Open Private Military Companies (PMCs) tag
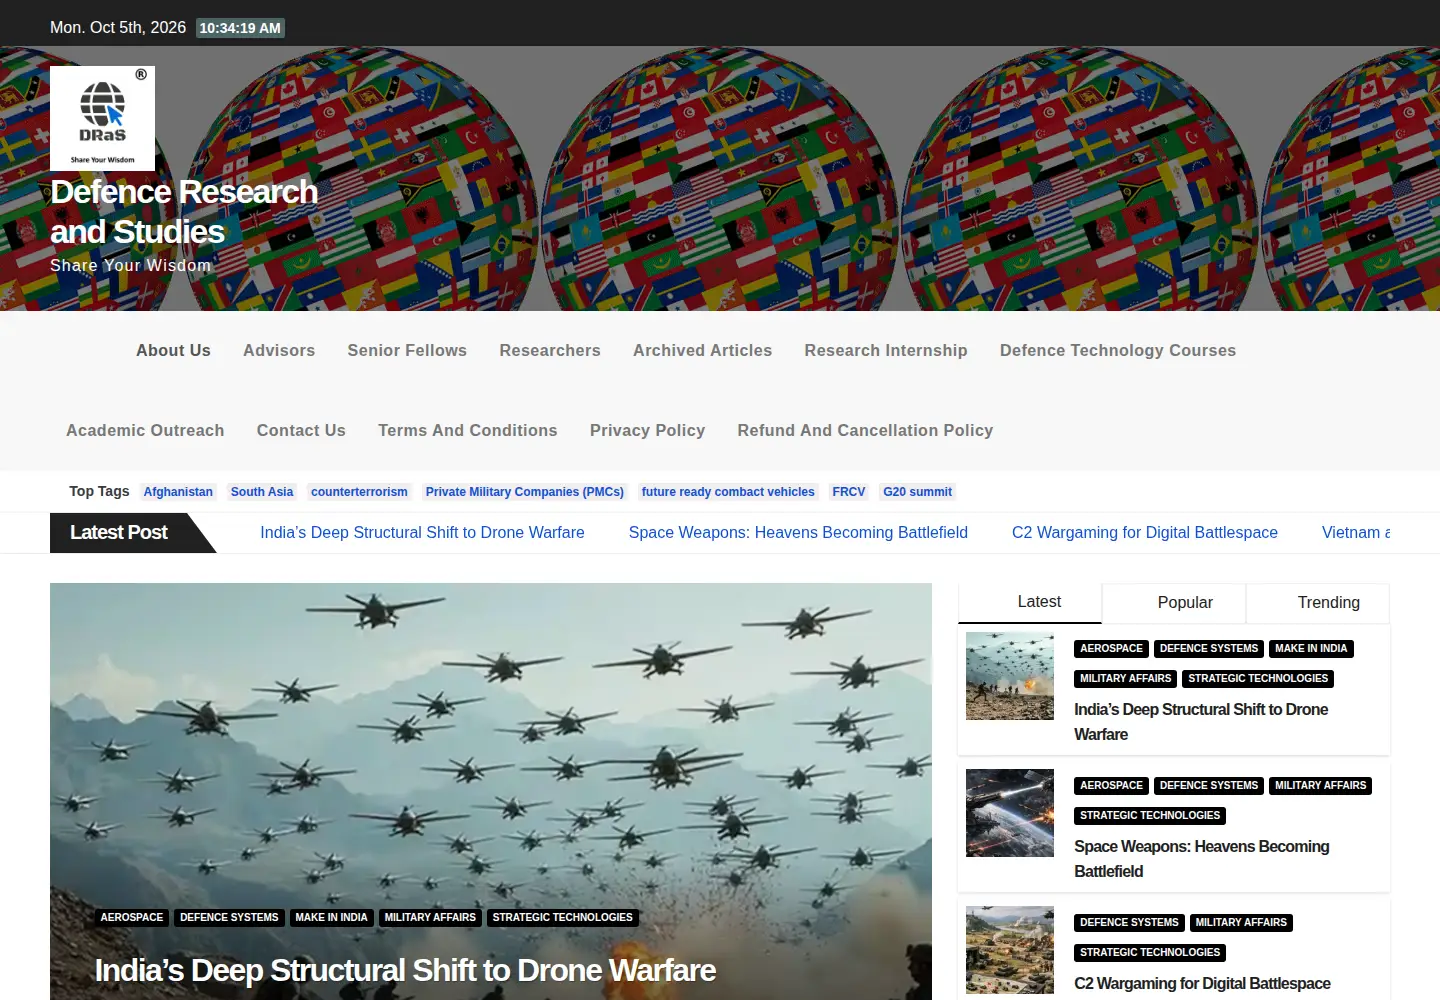The image size is (1440, 1000). click(525, 492)
